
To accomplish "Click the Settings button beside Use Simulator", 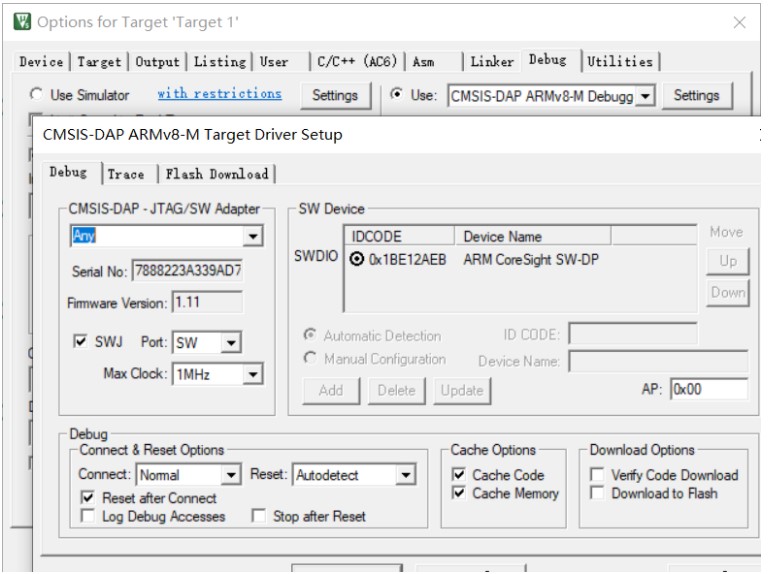I will click(335, 95).
